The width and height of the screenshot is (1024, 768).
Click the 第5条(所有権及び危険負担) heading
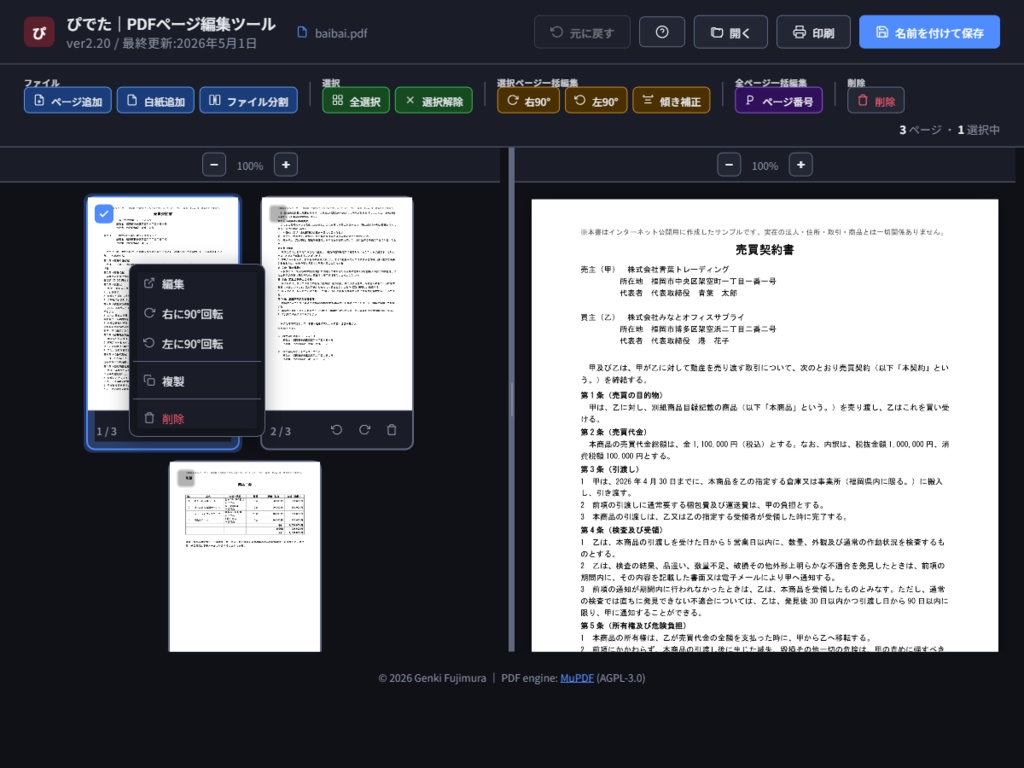point(633,625)
